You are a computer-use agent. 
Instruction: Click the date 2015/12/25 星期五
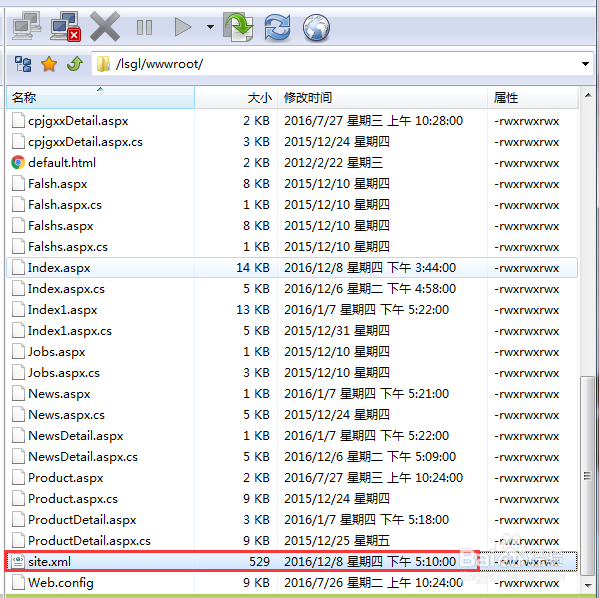pyautogui.click(x=337, y=541)
